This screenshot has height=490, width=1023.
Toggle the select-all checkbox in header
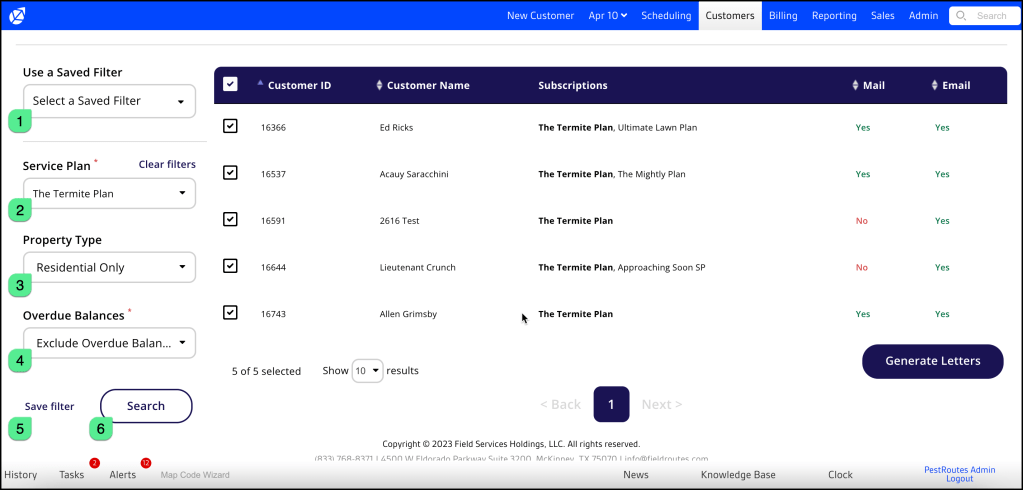[x=230, y=85]
